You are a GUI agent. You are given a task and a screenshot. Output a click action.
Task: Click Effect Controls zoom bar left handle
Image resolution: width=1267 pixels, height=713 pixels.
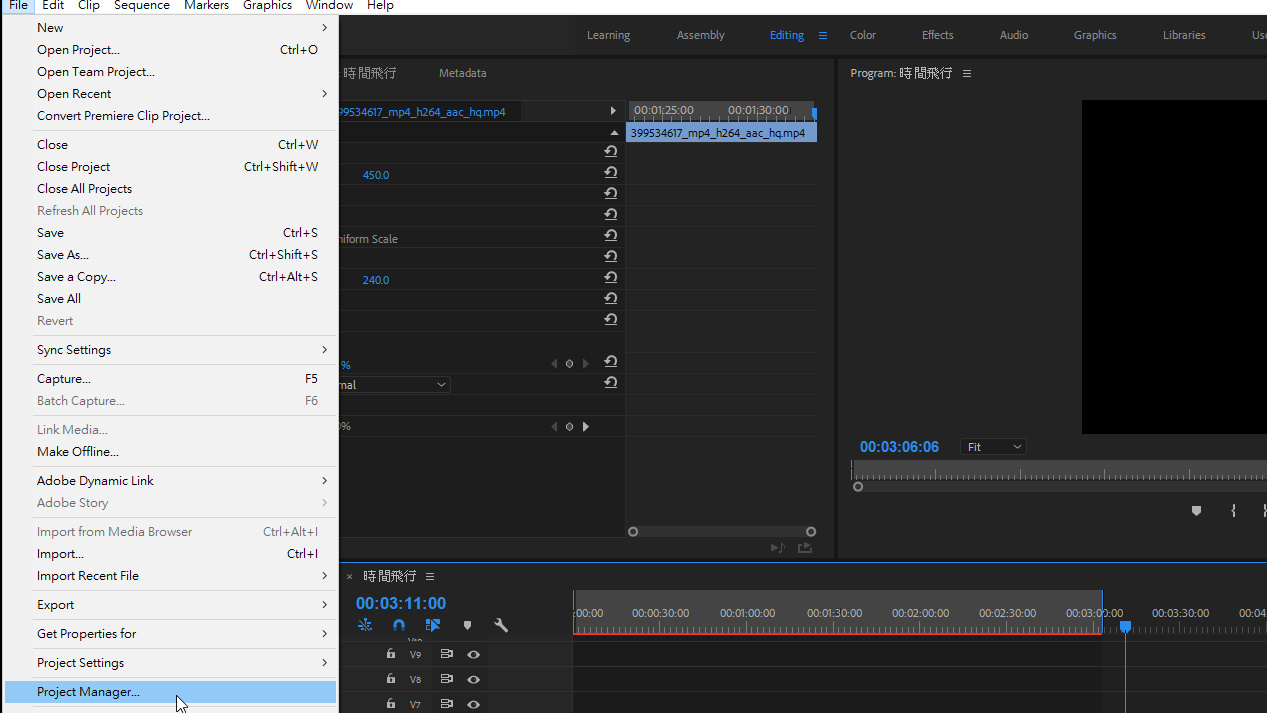[633, 532]
